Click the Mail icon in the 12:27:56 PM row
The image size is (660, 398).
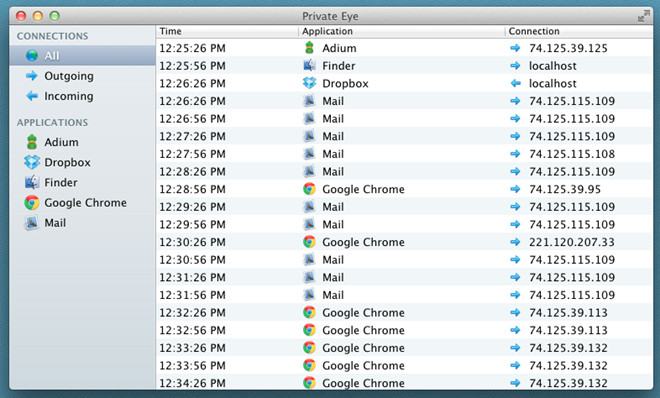309,154
